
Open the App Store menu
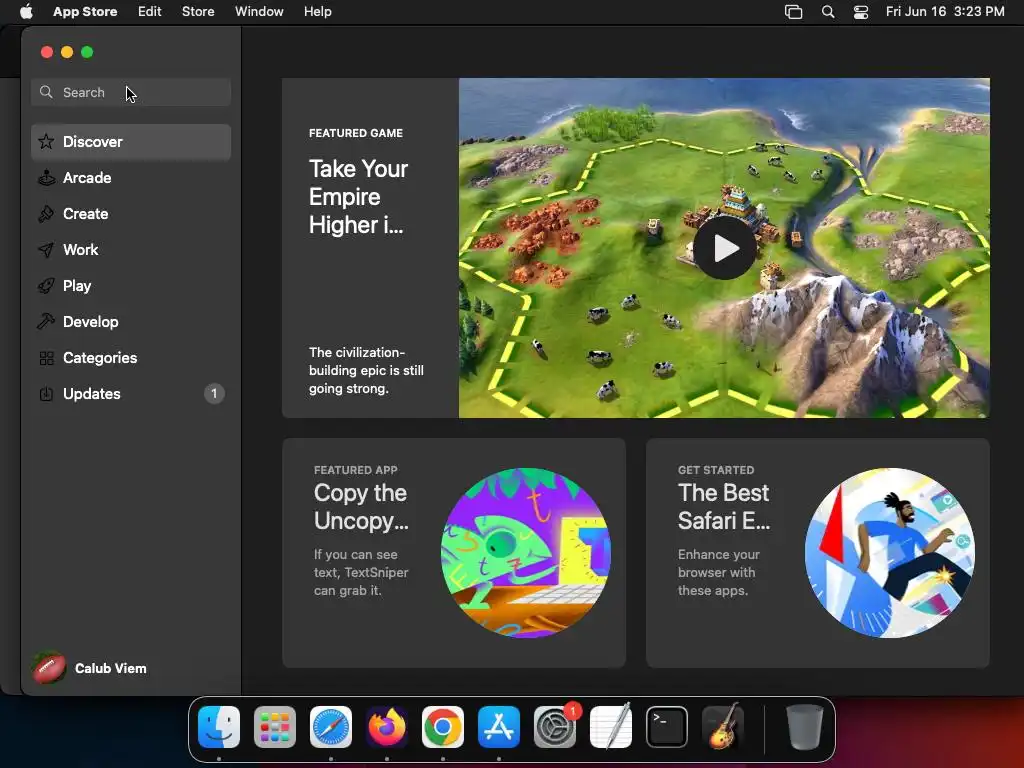(x=85, y=12)
